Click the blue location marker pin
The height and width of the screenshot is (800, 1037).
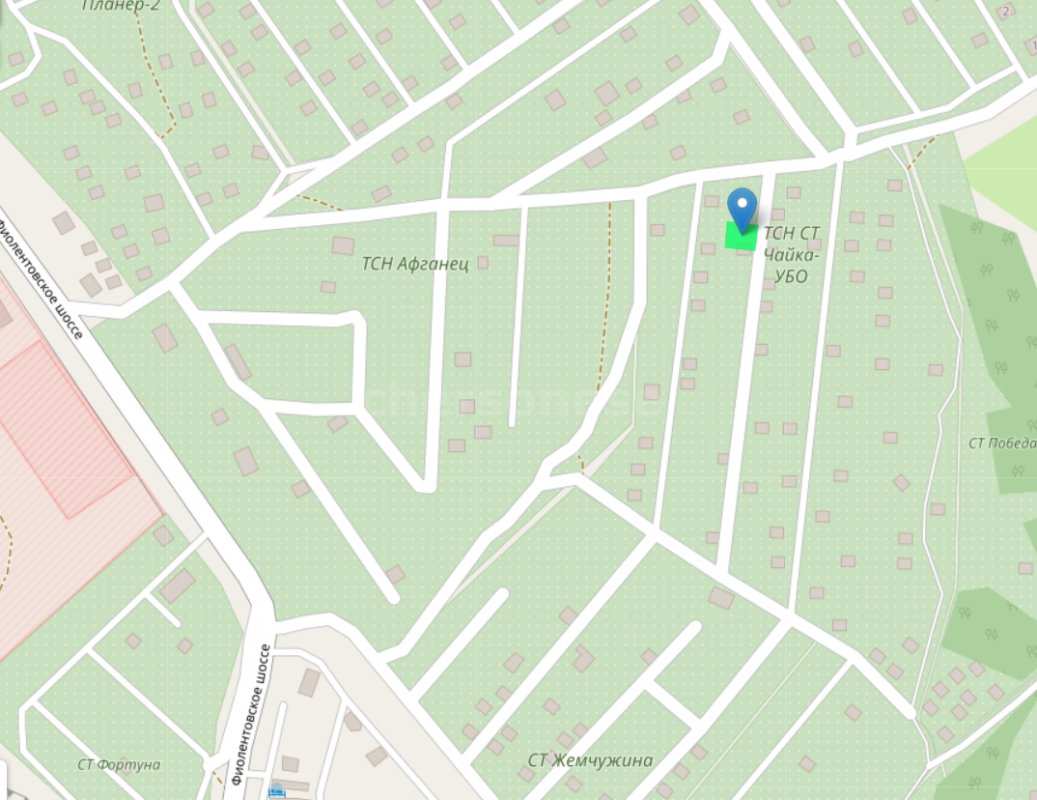(742, 209)
